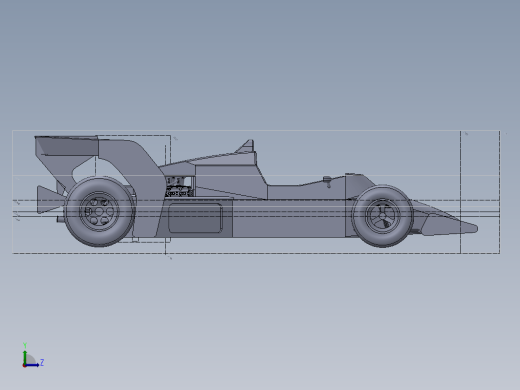Viewport: 520px width, 390px height.
Task: Select the small exhaust pipe behind rear wheel
Action: [60, 219]
